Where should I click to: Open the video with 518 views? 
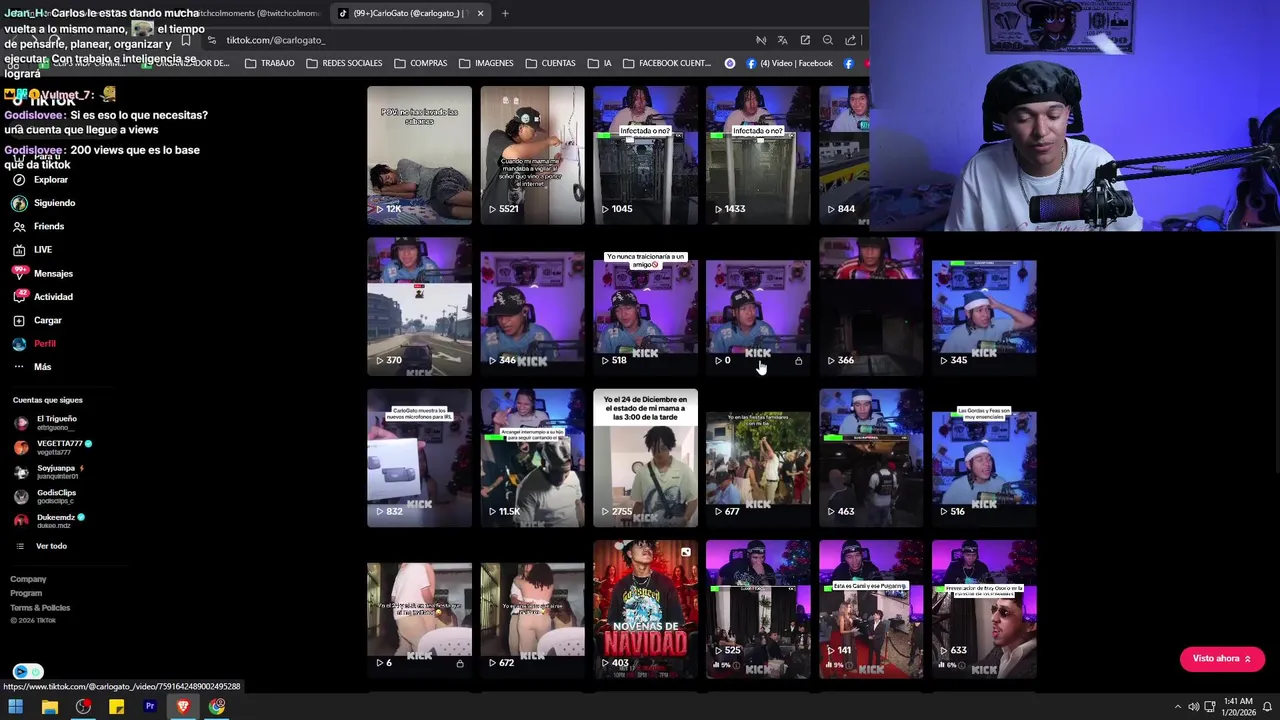point(645,307)
